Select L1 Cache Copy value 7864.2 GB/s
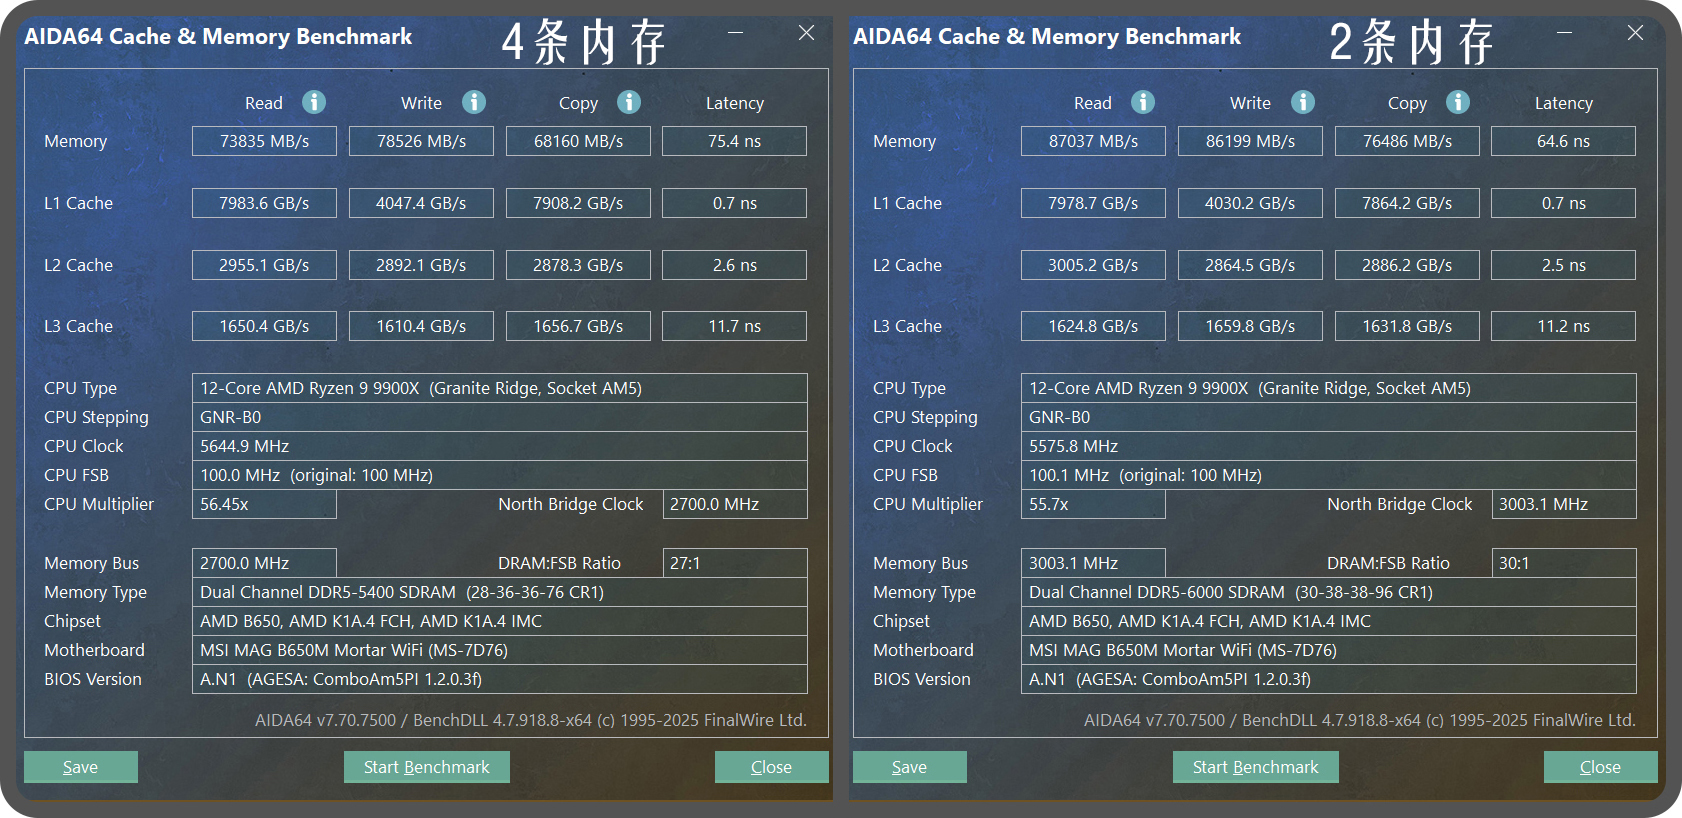Viewport: 1682px width, 818px height. tap(1407, 203)
